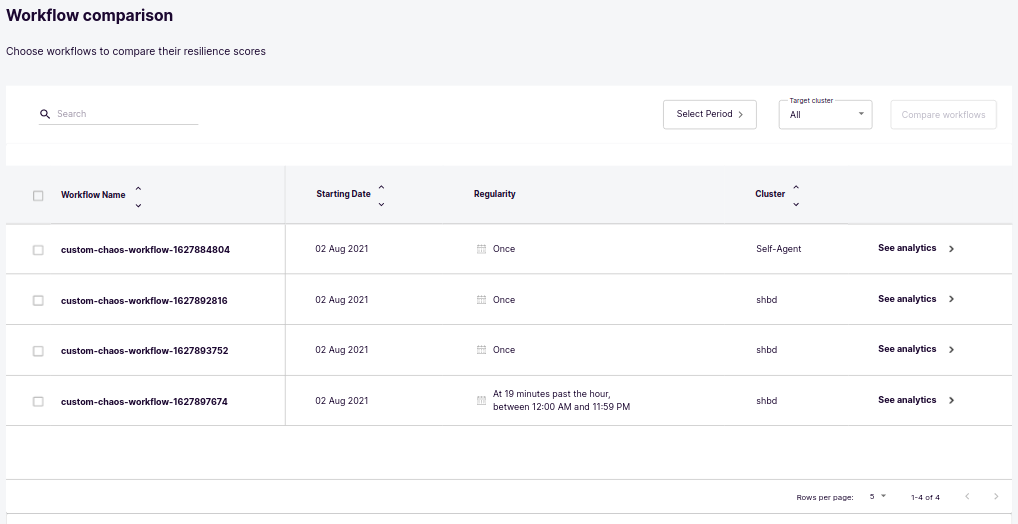
Task: Go to next page arrow in pagination
Action: tap(996, 497)
